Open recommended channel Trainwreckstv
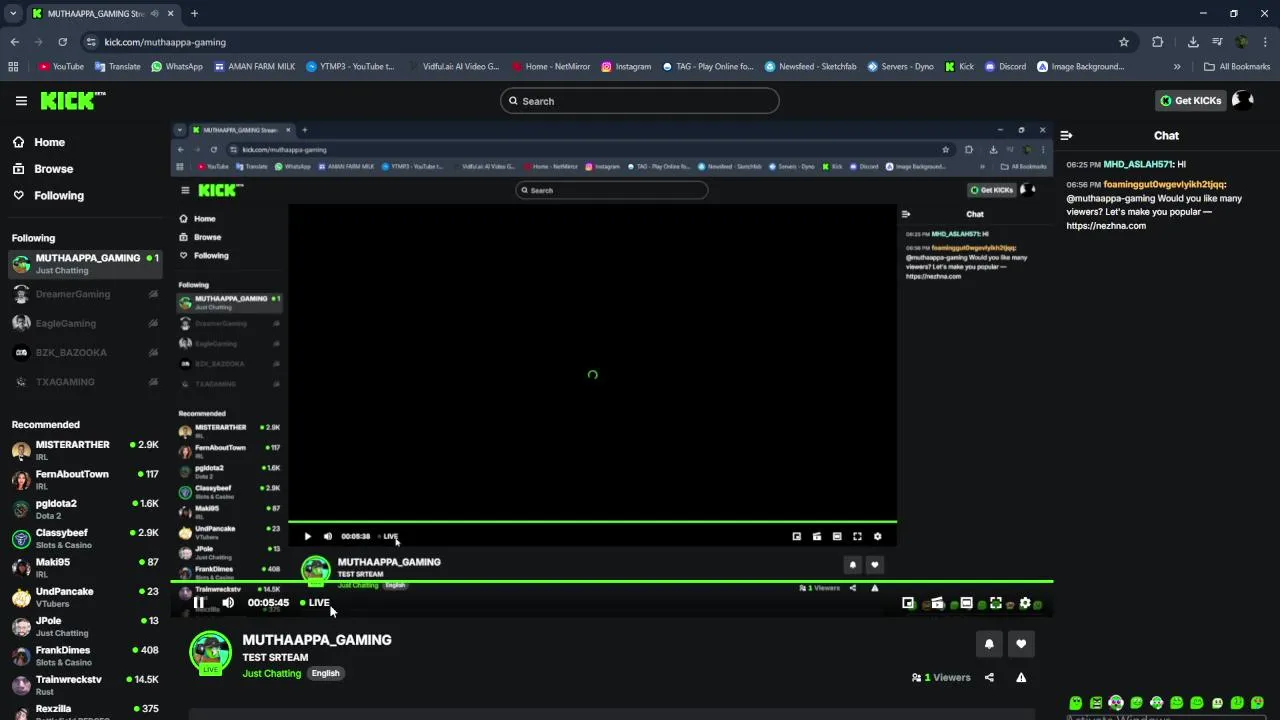Screen dimensions: 1280x720 point(85,685)
